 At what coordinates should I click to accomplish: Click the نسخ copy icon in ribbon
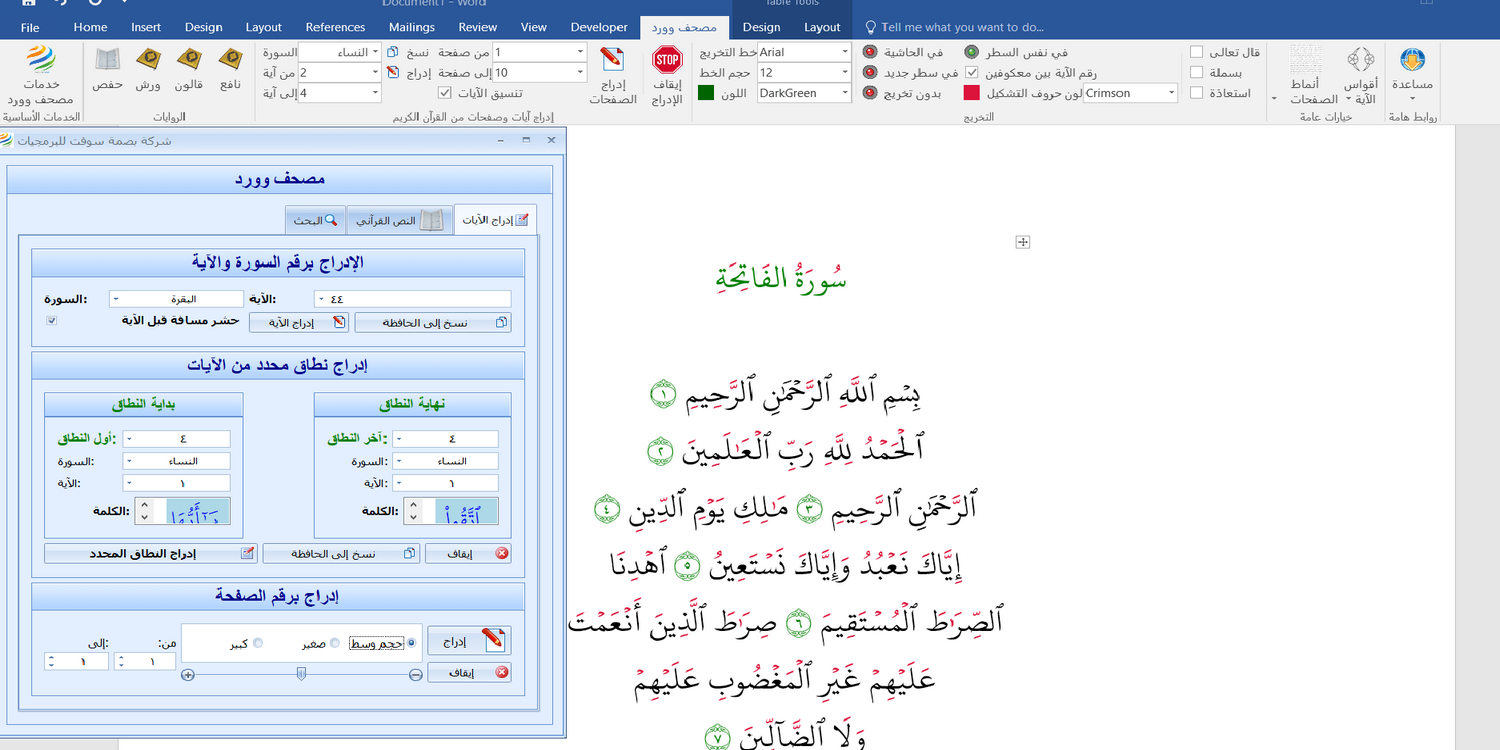[393, 52]
